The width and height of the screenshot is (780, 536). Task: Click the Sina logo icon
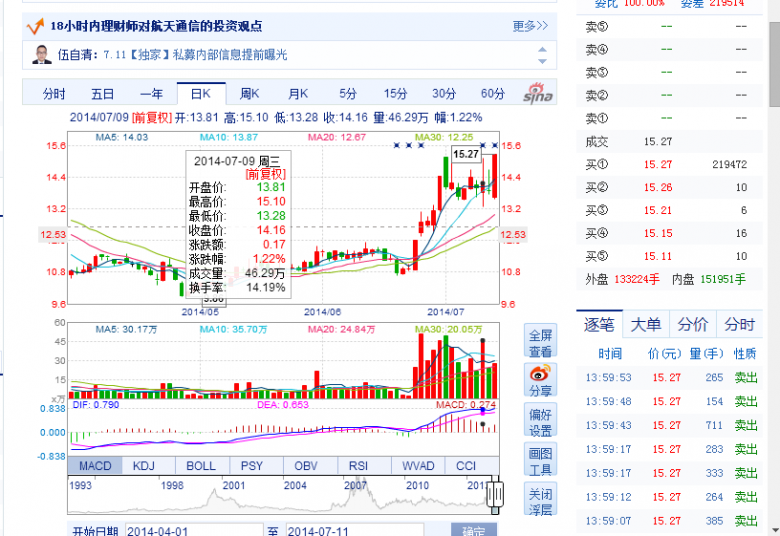tap(538, 93)
